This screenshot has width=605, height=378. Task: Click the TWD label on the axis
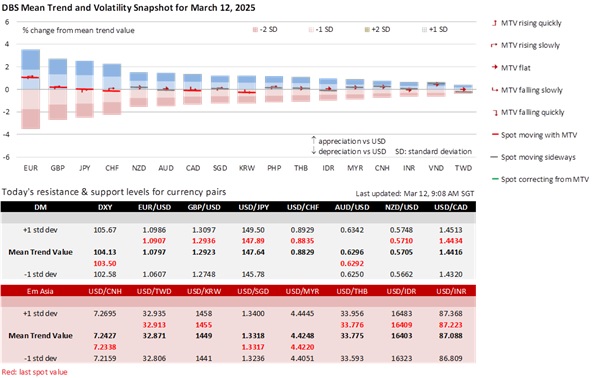click(x=463, y=168)
